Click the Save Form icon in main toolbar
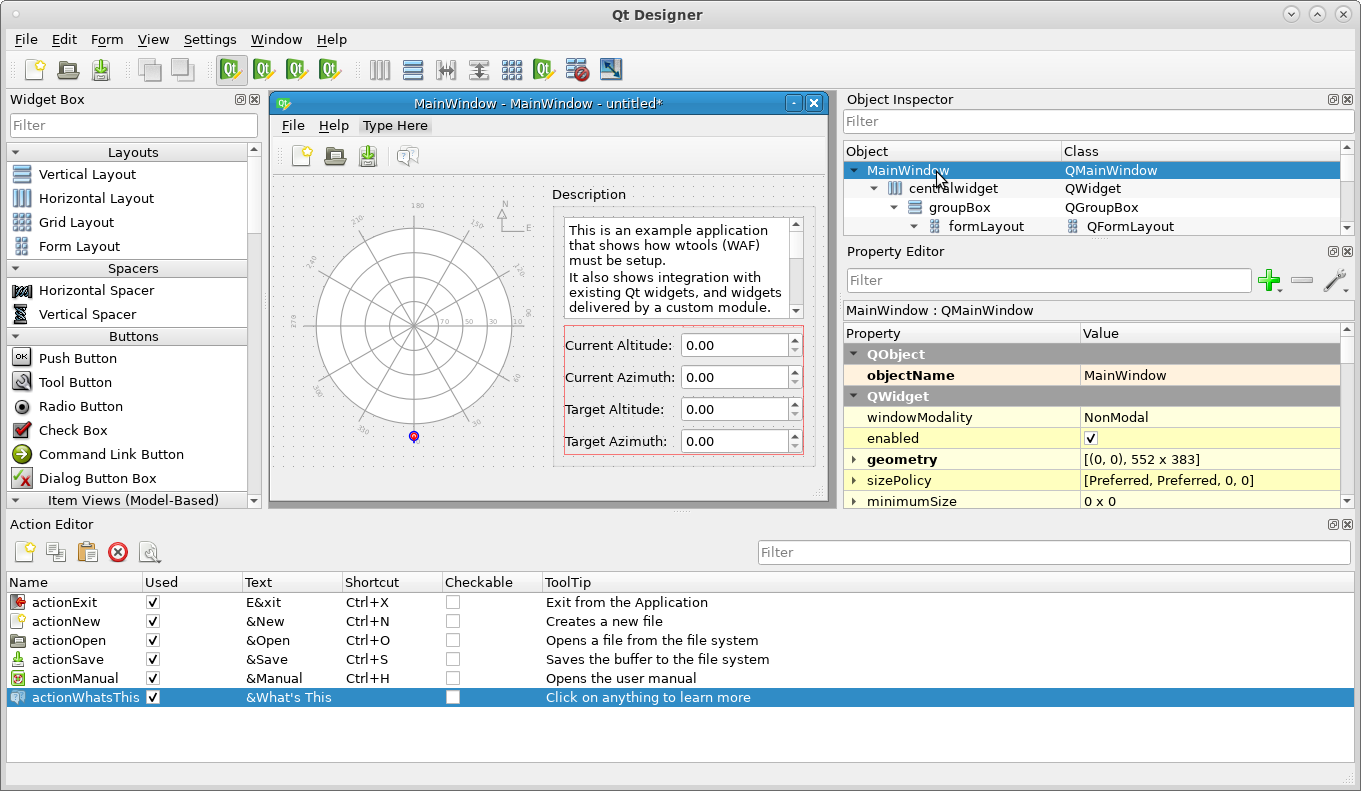1361x791 pixels. 101,70
